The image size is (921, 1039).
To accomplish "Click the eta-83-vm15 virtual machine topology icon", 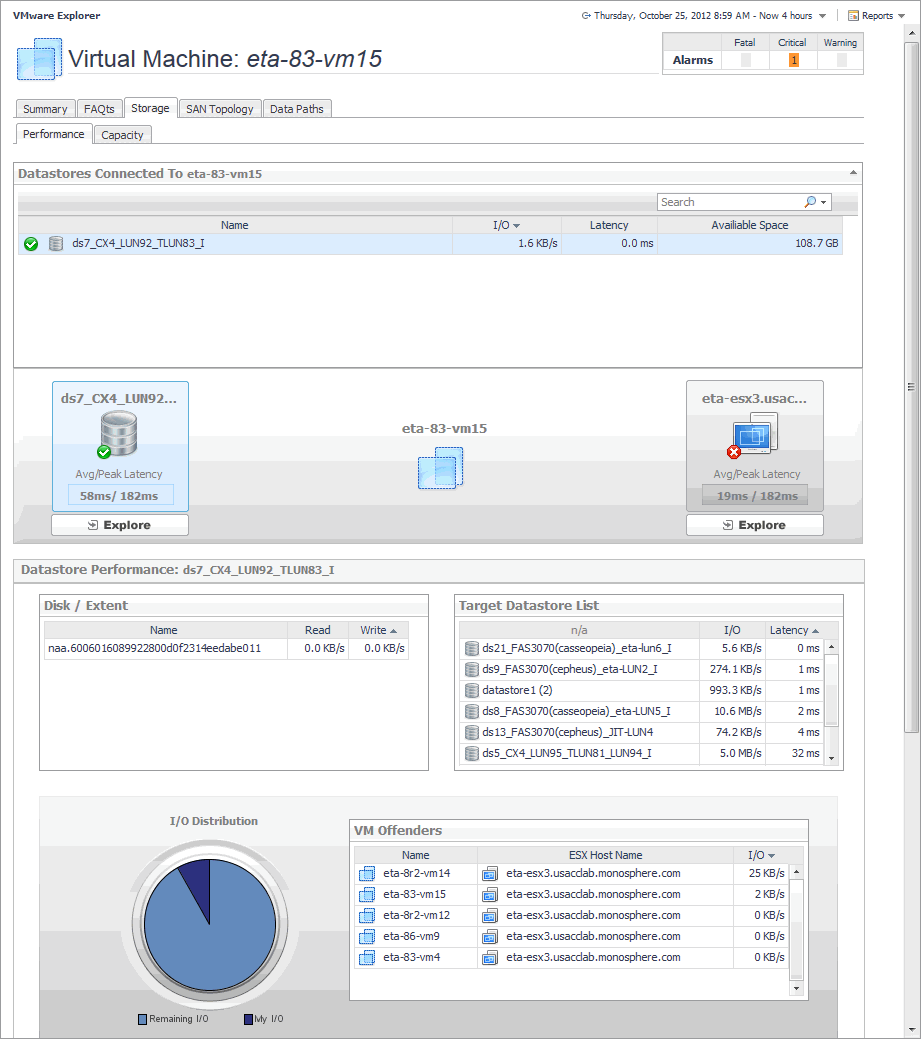I will click(441, 468).
